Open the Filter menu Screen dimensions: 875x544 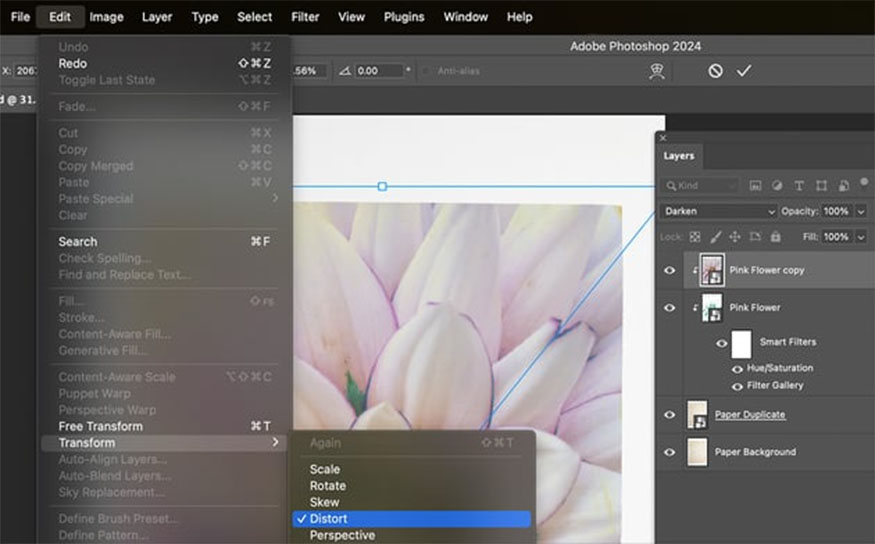tap(305, 17)
